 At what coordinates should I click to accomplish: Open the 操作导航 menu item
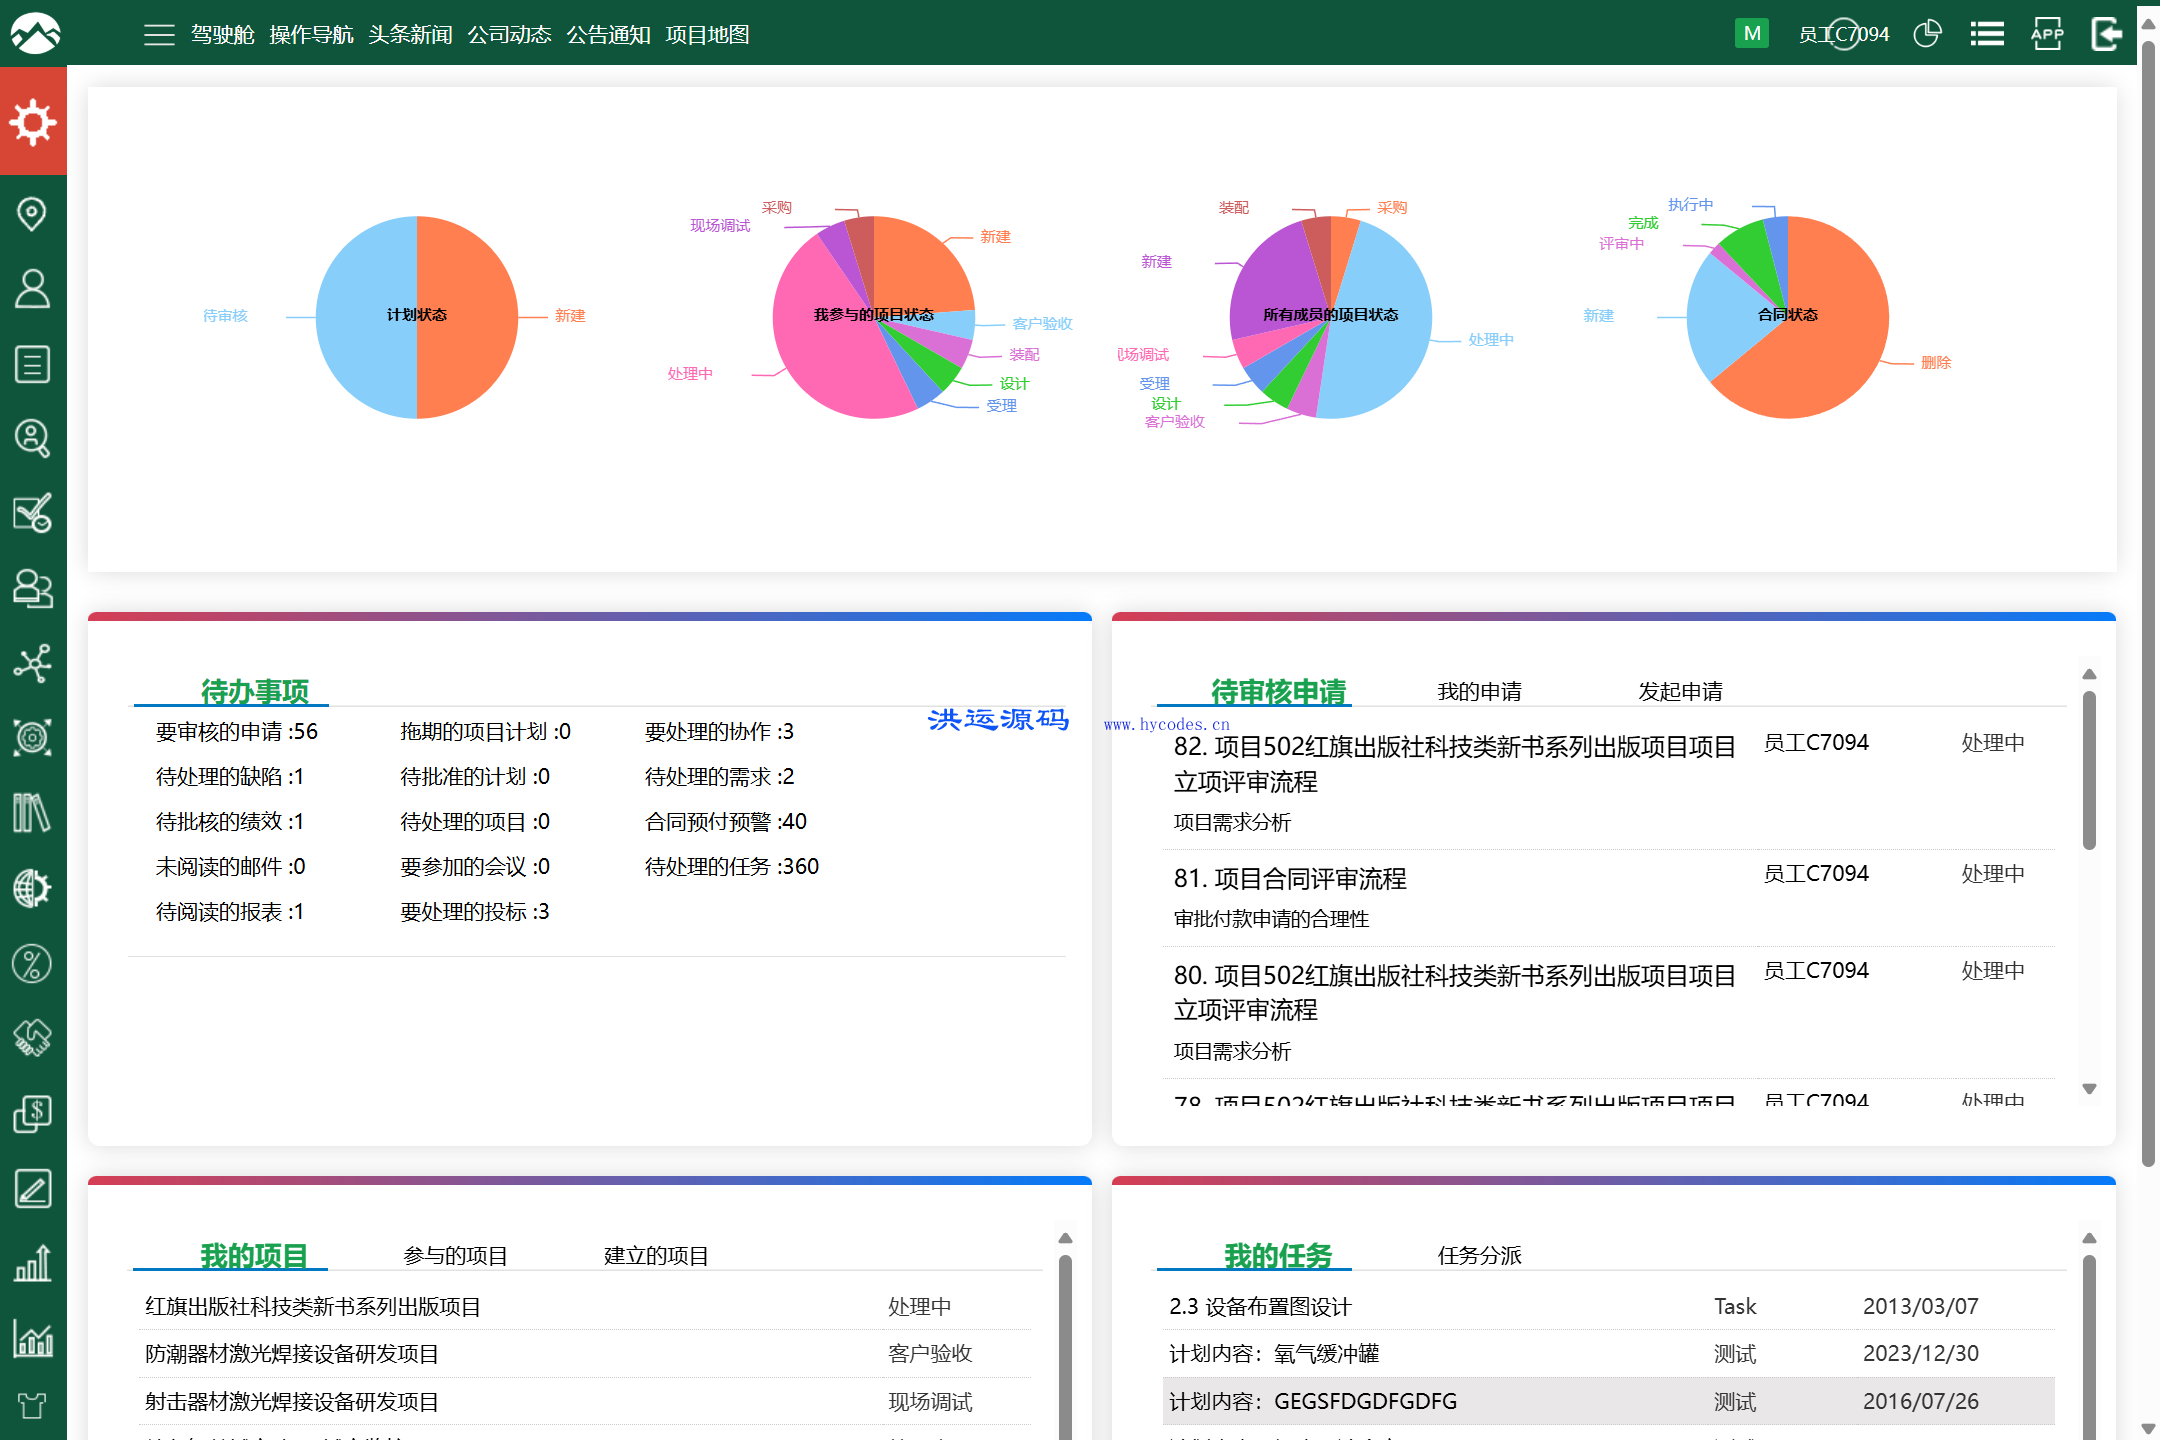click(x=311, y=35)
